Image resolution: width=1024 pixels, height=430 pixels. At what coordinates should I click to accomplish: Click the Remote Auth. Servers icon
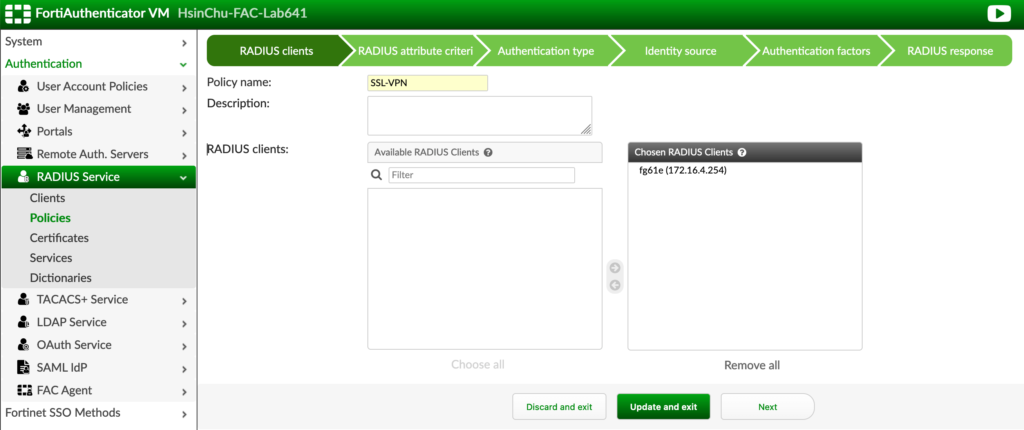pos(24,154)
